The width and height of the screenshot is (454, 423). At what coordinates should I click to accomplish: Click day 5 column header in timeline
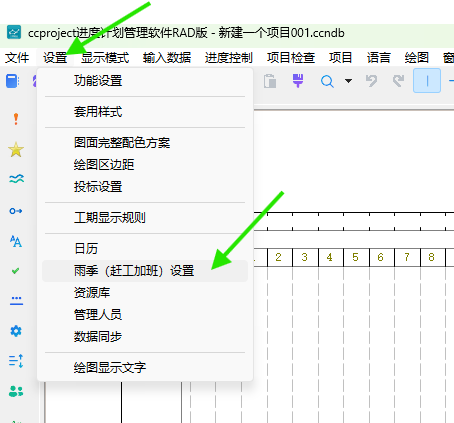coord(356,257)
